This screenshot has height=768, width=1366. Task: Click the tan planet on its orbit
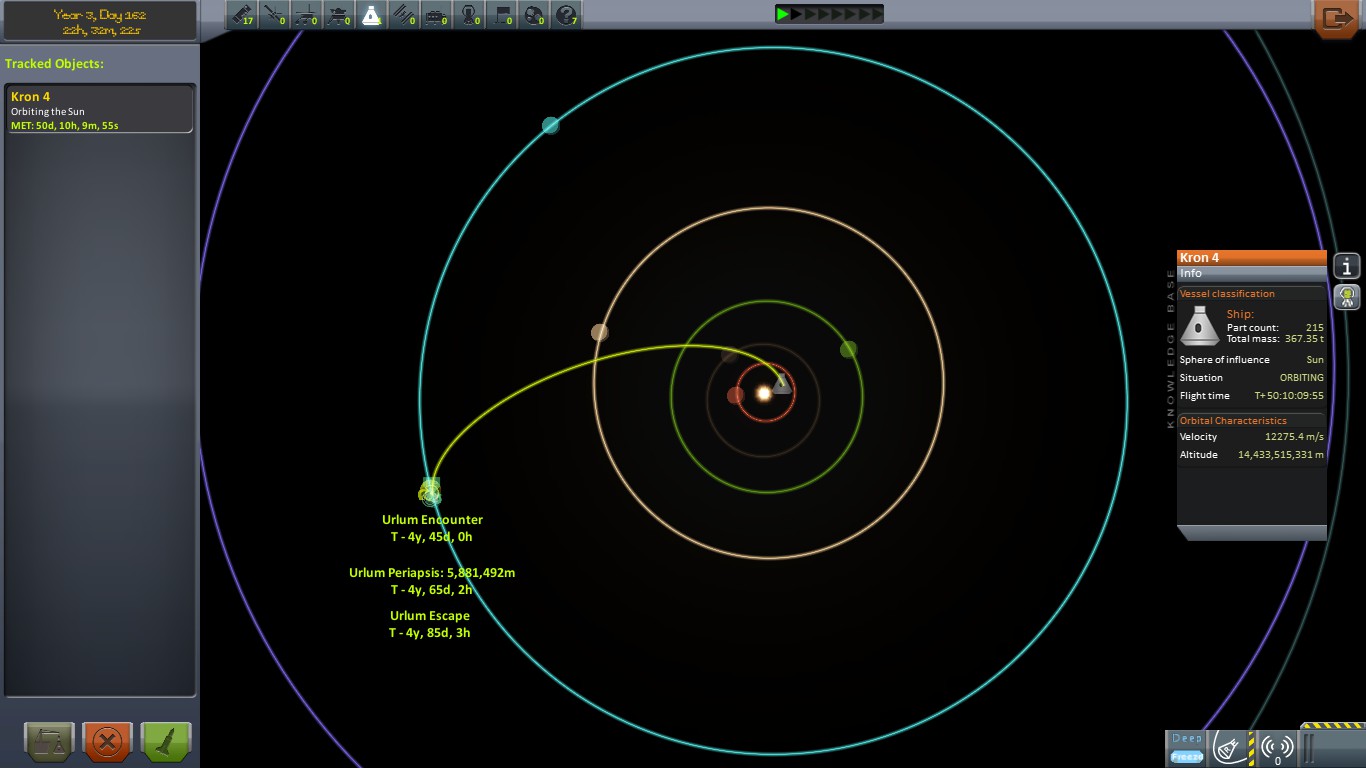pos(599,332)
